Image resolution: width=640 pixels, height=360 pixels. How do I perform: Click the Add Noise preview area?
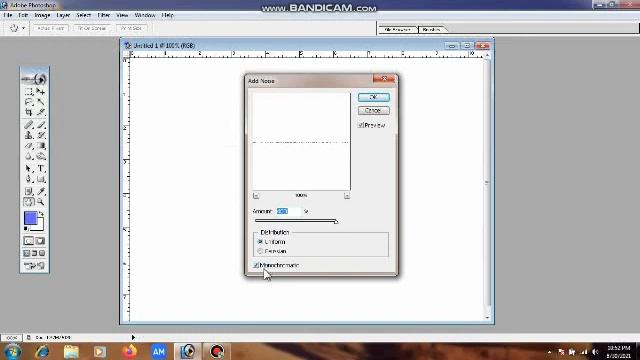(x=301, y=141)
